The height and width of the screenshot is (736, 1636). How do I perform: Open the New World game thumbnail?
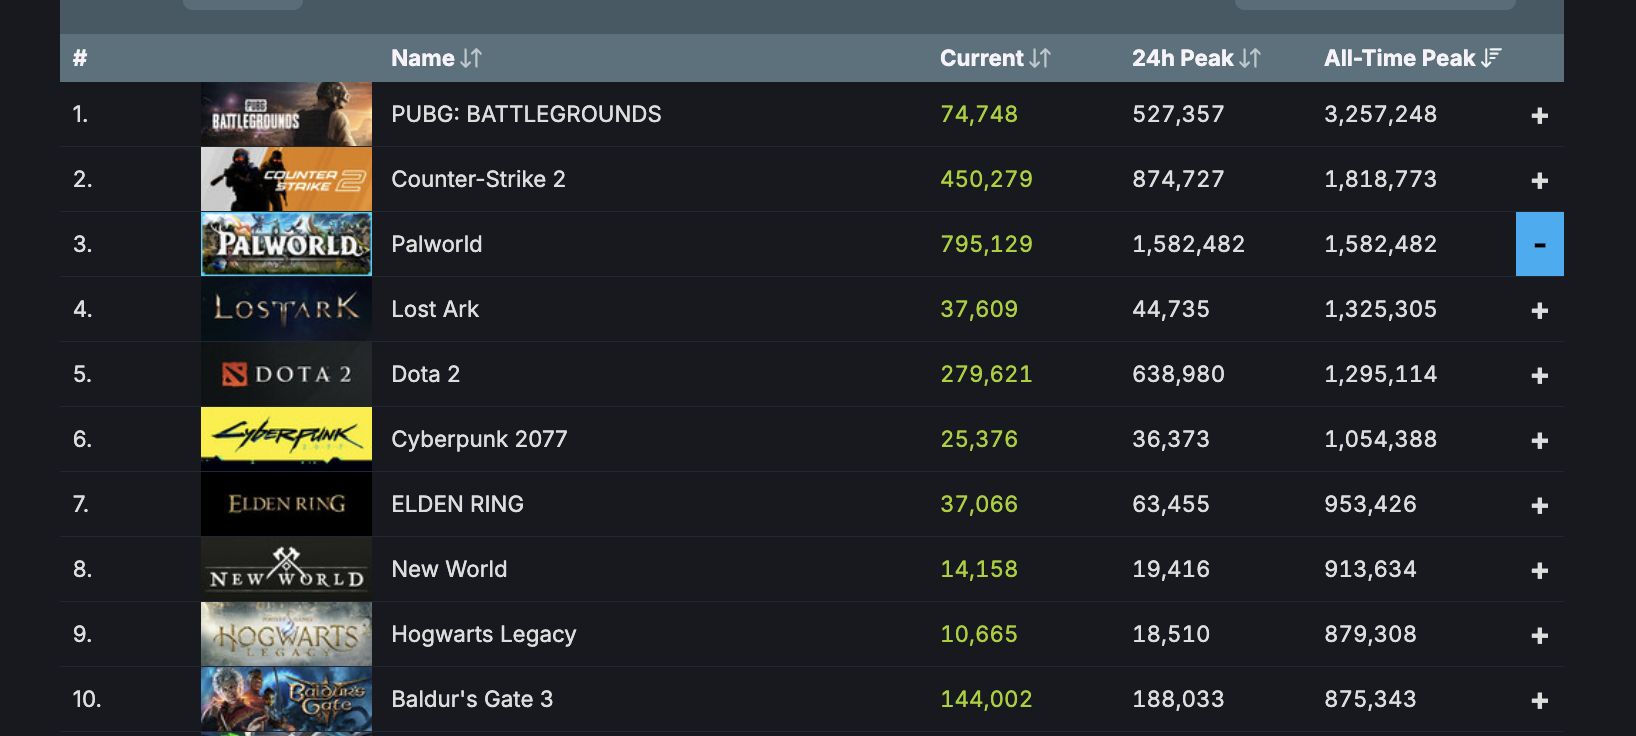coord(286,569)
